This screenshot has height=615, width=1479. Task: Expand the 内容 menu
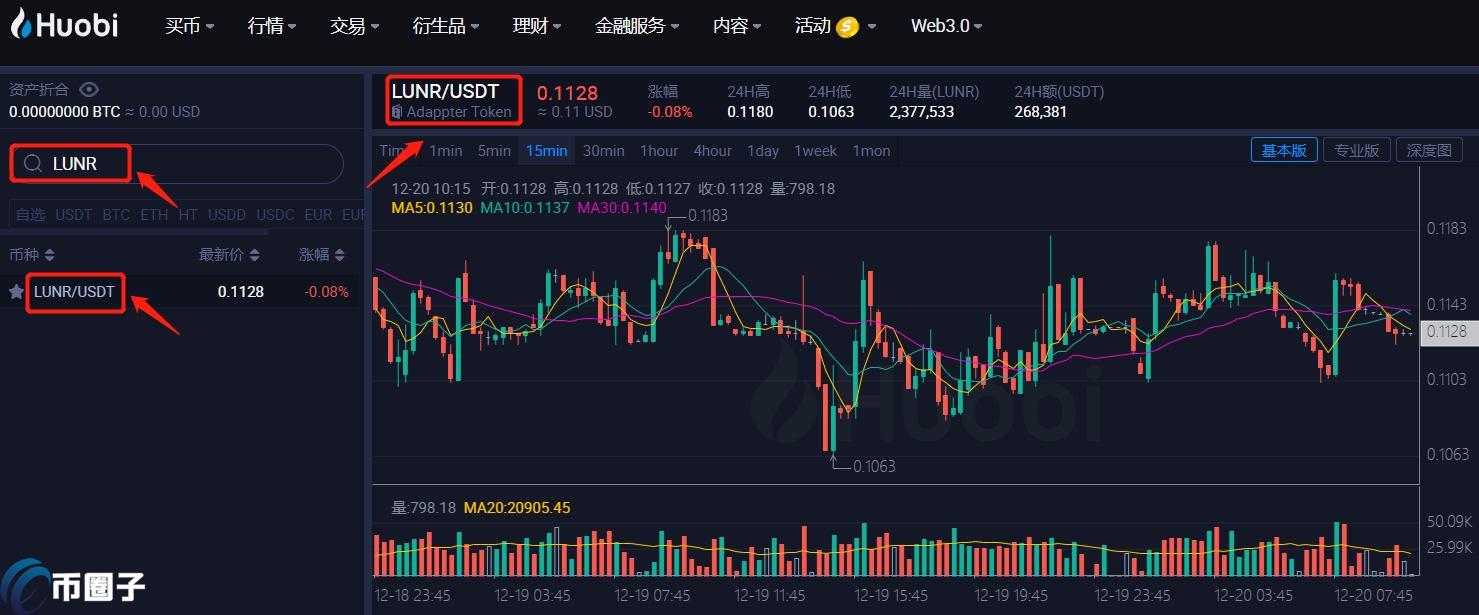pos(737,26)
